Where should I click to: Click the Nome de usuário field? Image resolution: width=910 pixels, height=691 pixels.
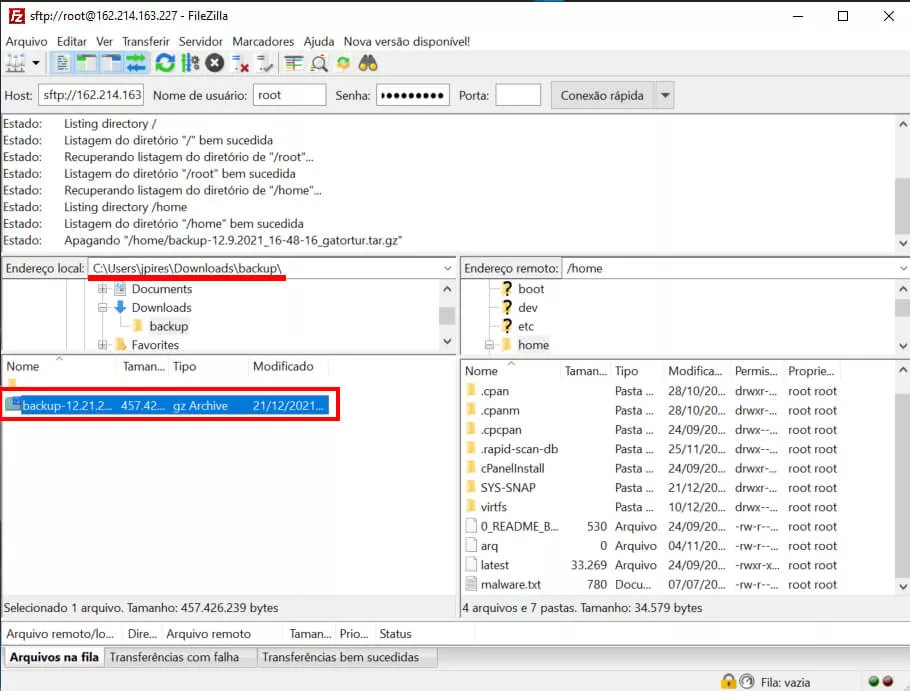click(289, 95)
